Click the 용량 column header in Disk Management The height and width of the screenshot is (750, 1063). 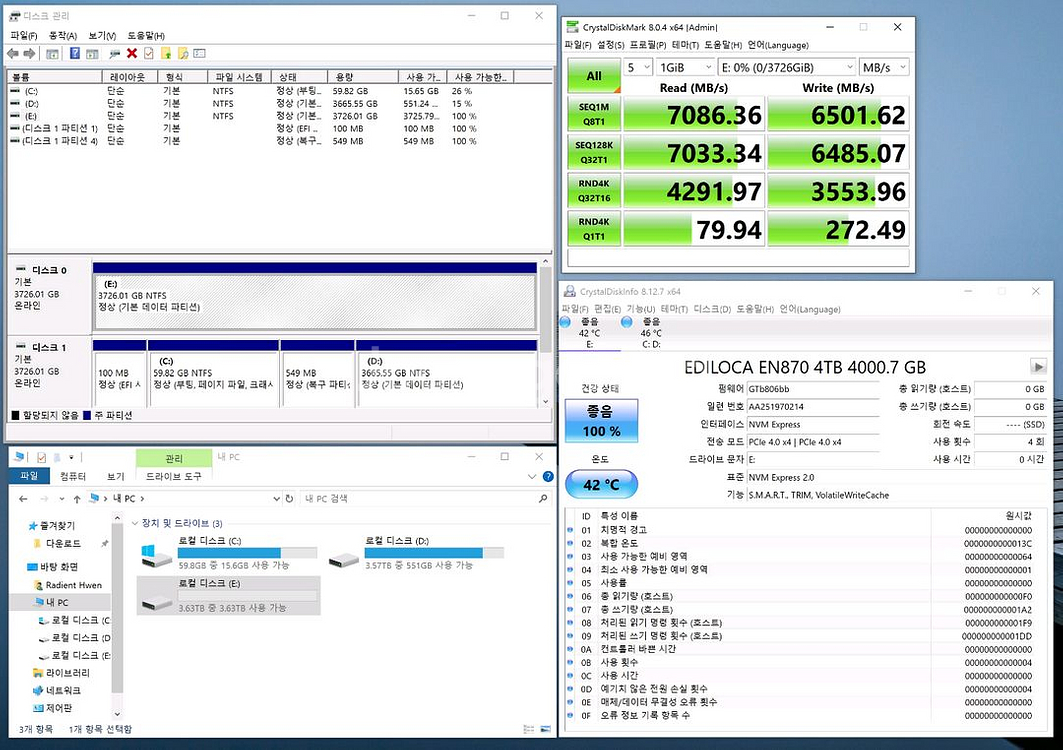point(362,77)
